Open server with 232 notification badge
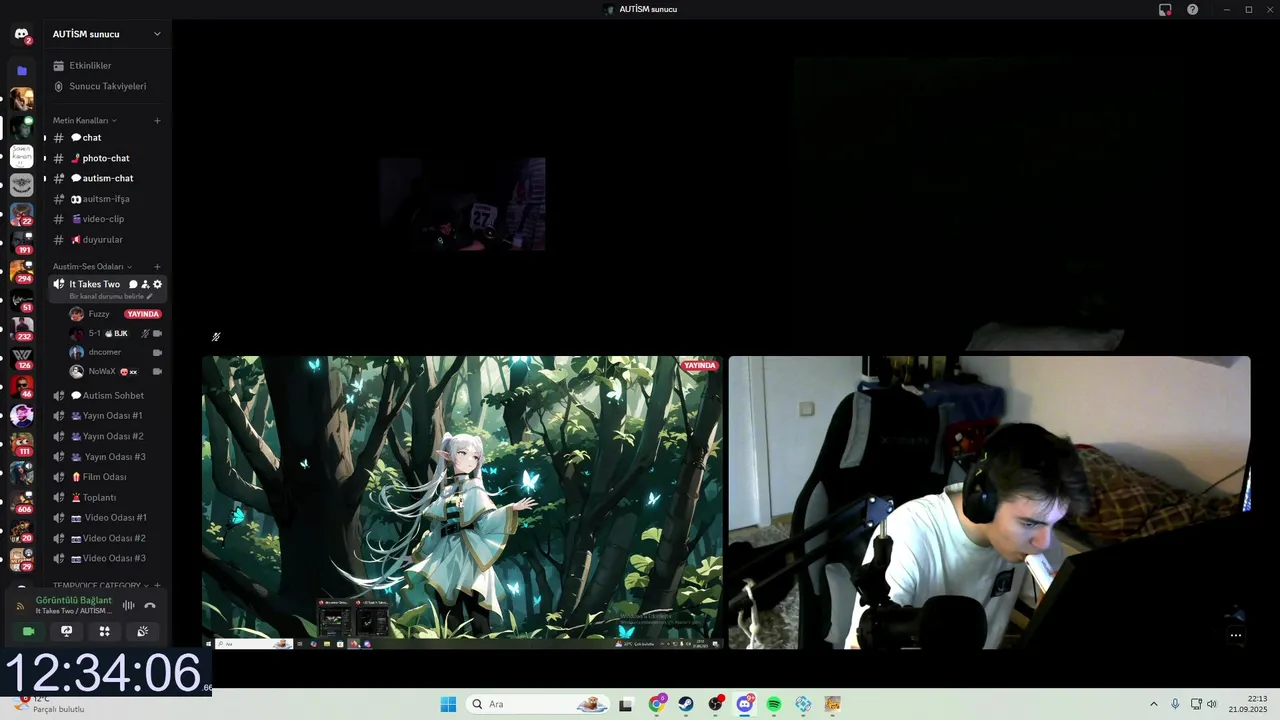Screen dimensions: 1280x720 click(x=21, y=329)
